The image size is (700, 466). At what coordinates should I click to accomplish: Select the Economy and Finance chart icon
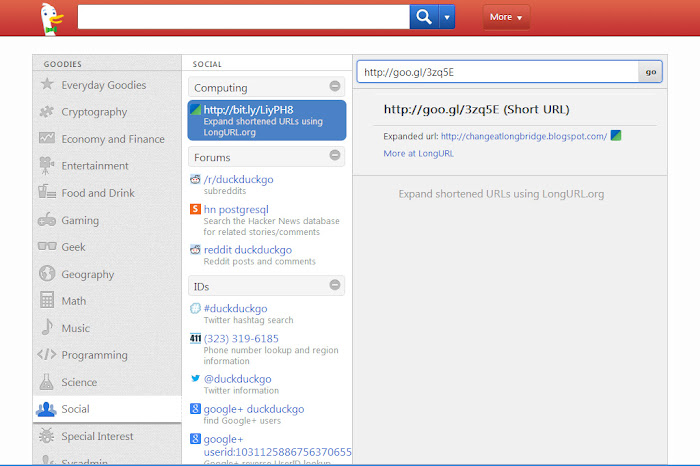pos(47,138)
